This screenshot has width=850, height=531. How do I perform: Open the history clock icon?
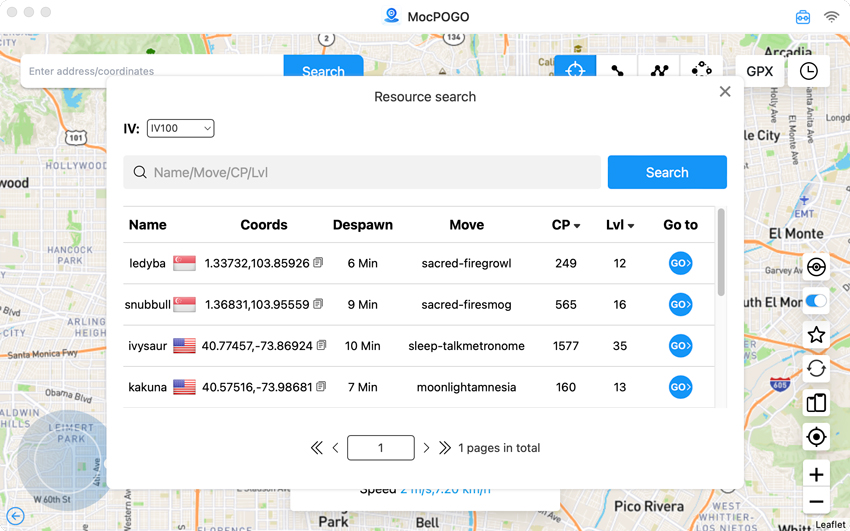click(x=808, y=71)
